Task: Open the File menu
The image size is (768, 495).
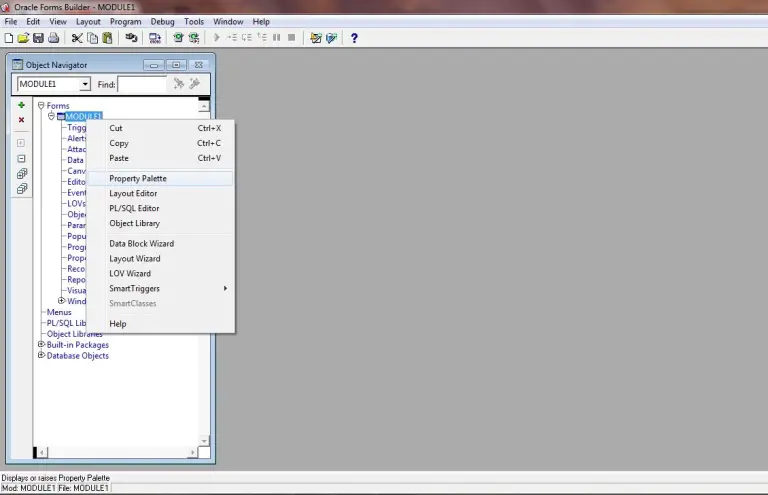Action: (x=11, y=22)
